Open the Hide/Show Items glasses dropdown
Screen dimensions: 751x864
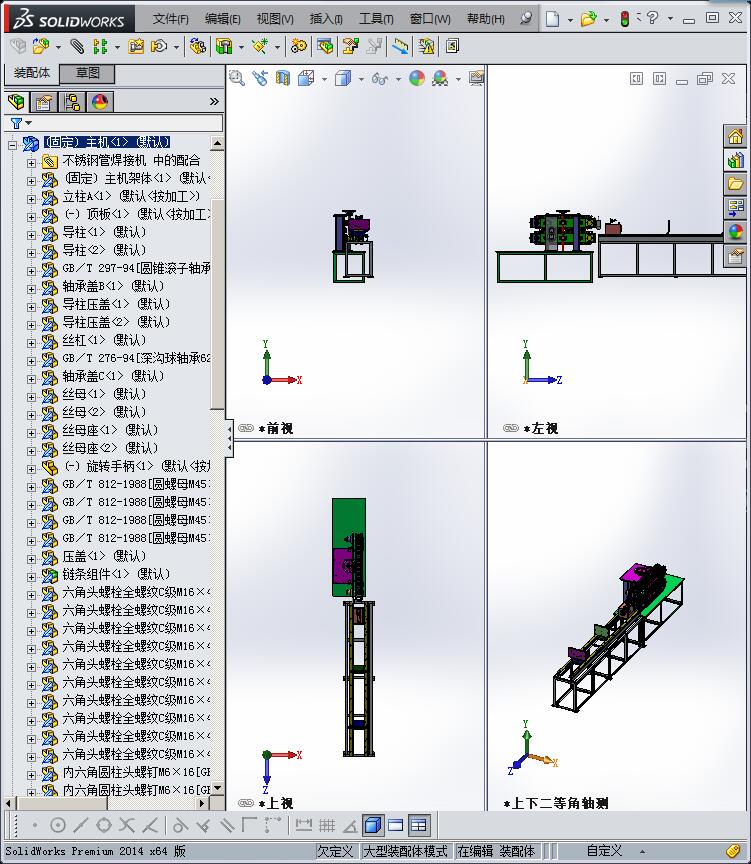398,79
